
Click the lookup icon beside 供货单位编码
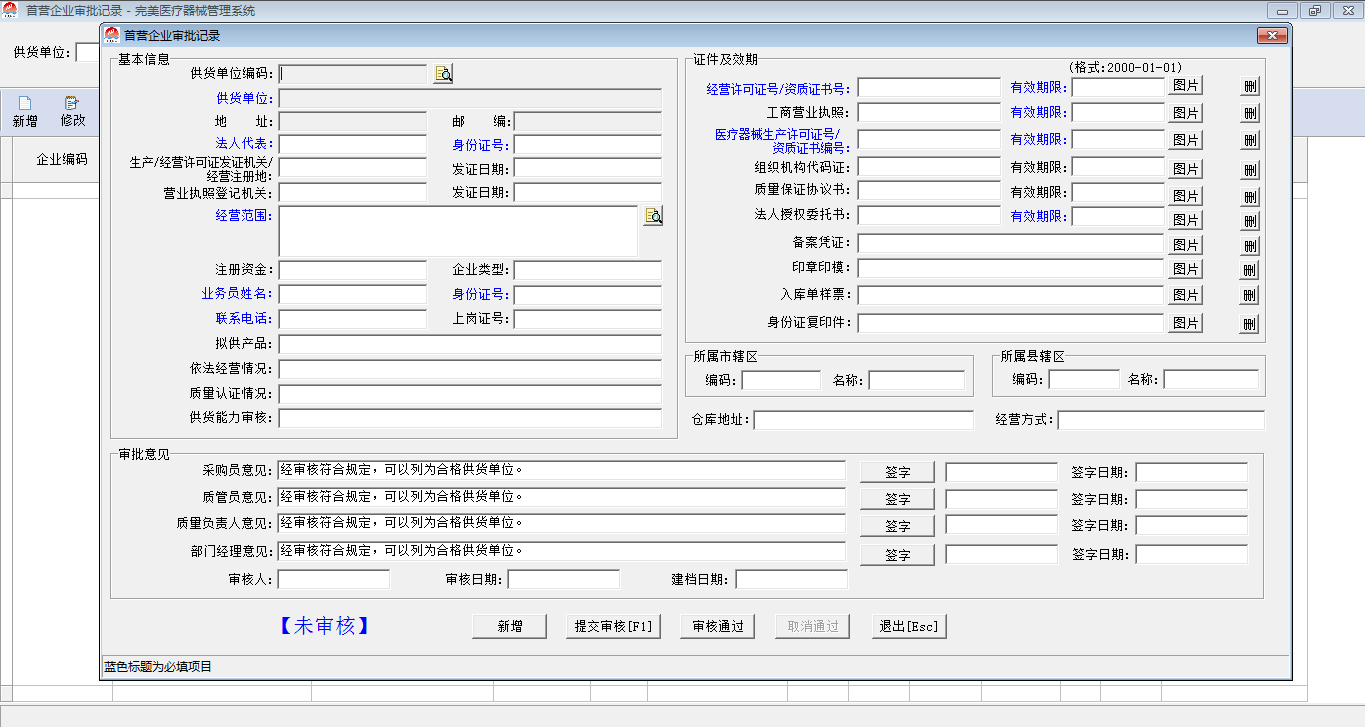click(443, 74)
